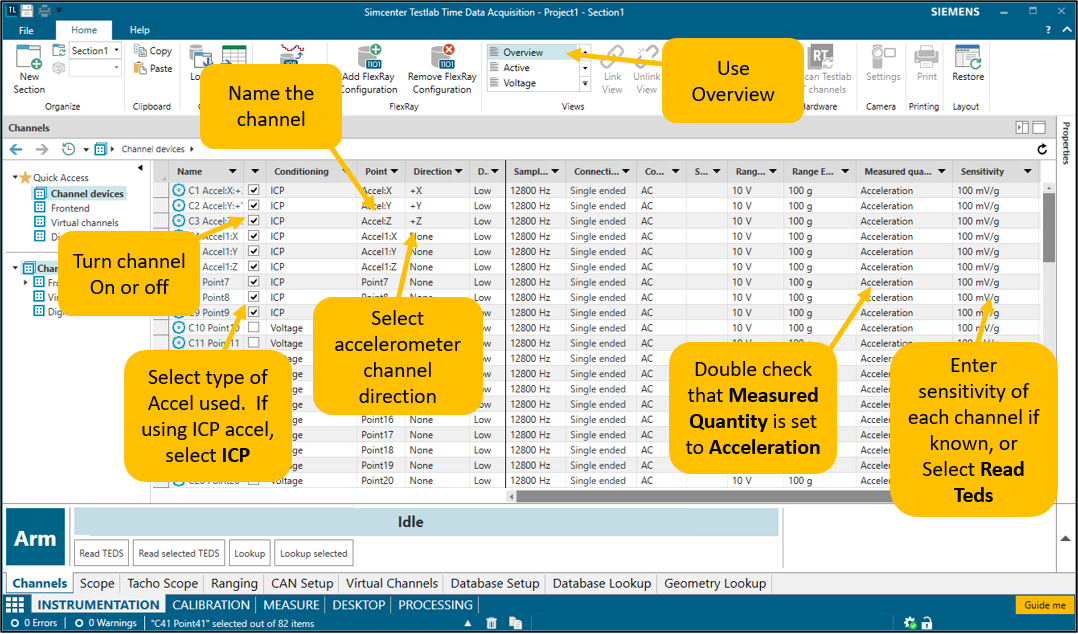
Task: Enable the checkbox for C10 Point10
Action: (254, 328)
